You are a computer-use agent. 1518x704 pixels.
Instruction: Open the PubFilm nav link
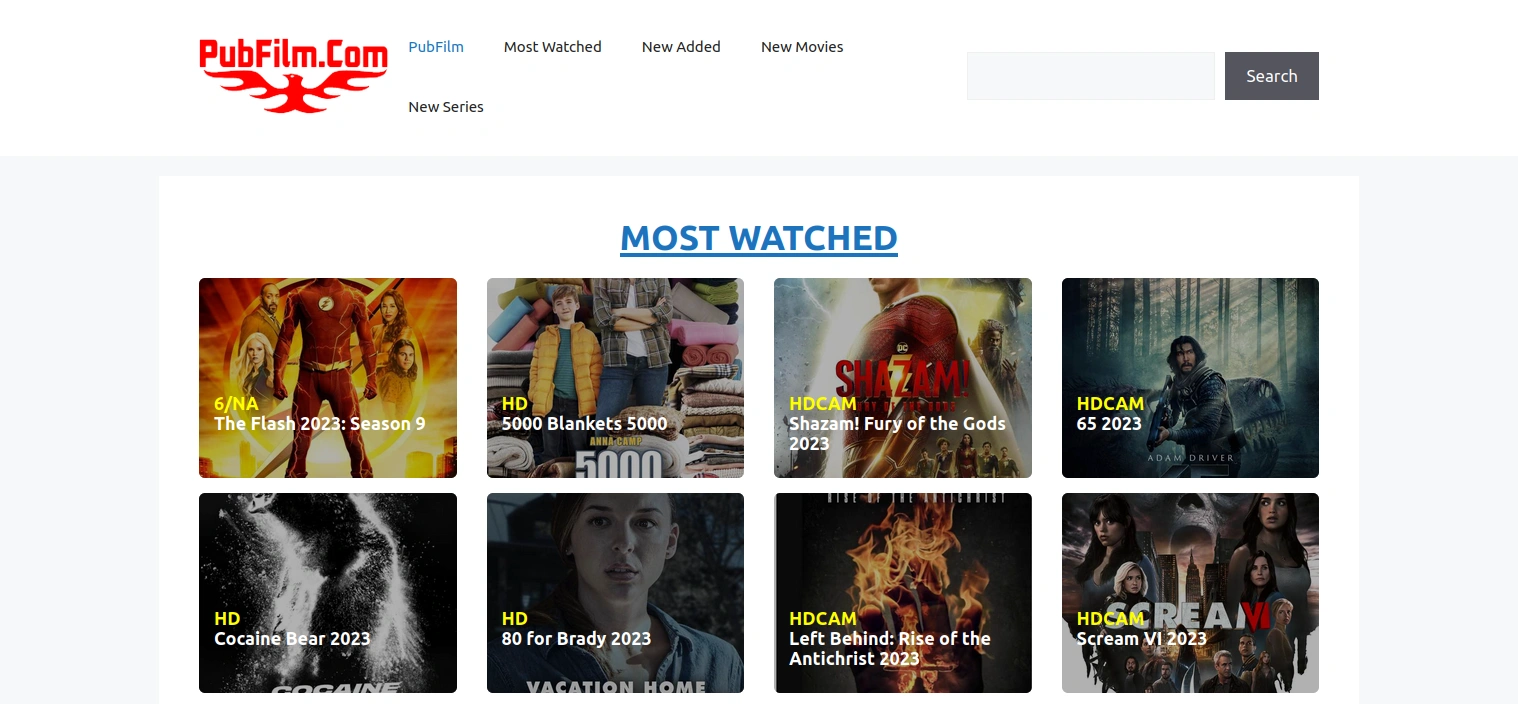click(436, 47)
